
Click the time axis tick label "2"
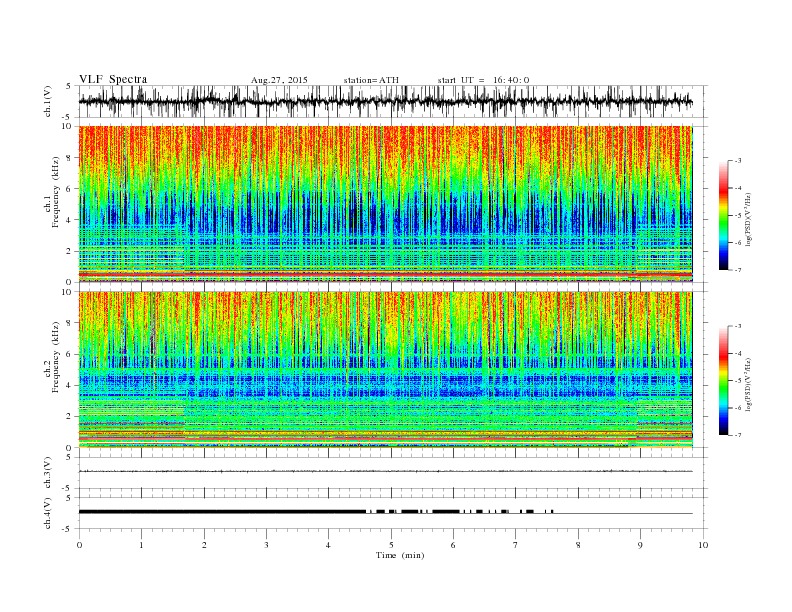click(204, 545)
